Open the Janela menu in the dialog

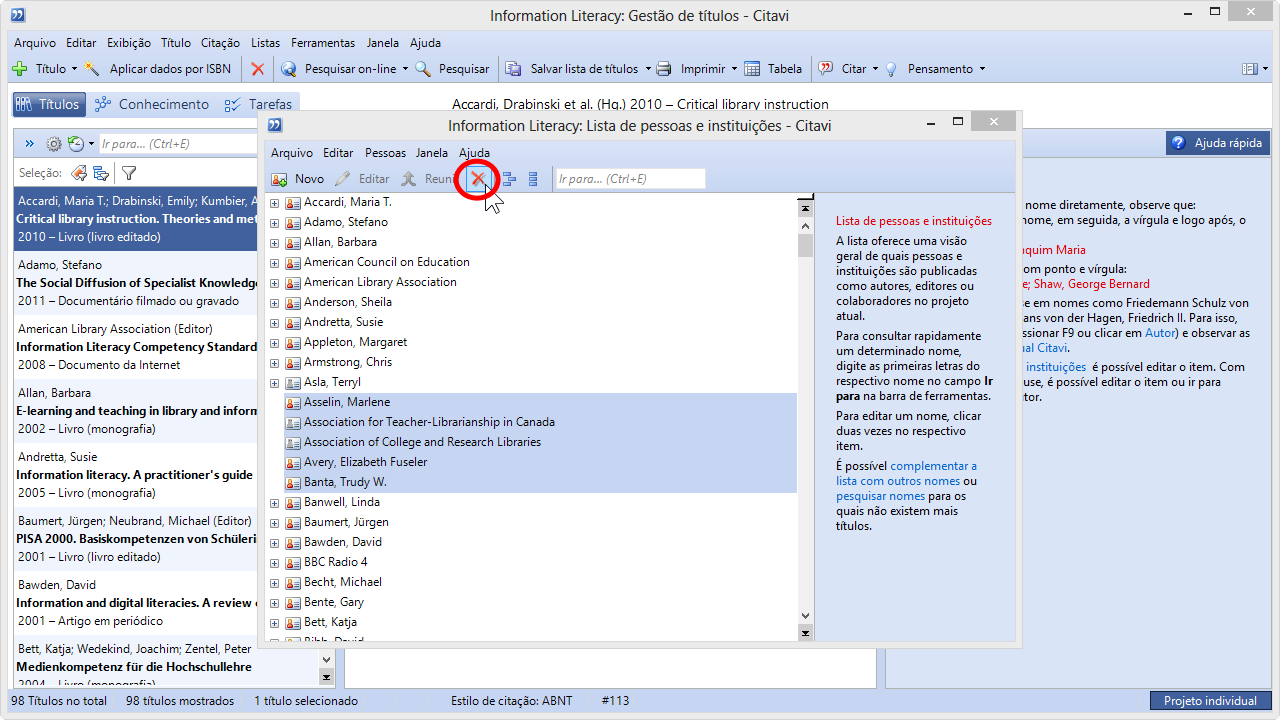coord(432,153)
